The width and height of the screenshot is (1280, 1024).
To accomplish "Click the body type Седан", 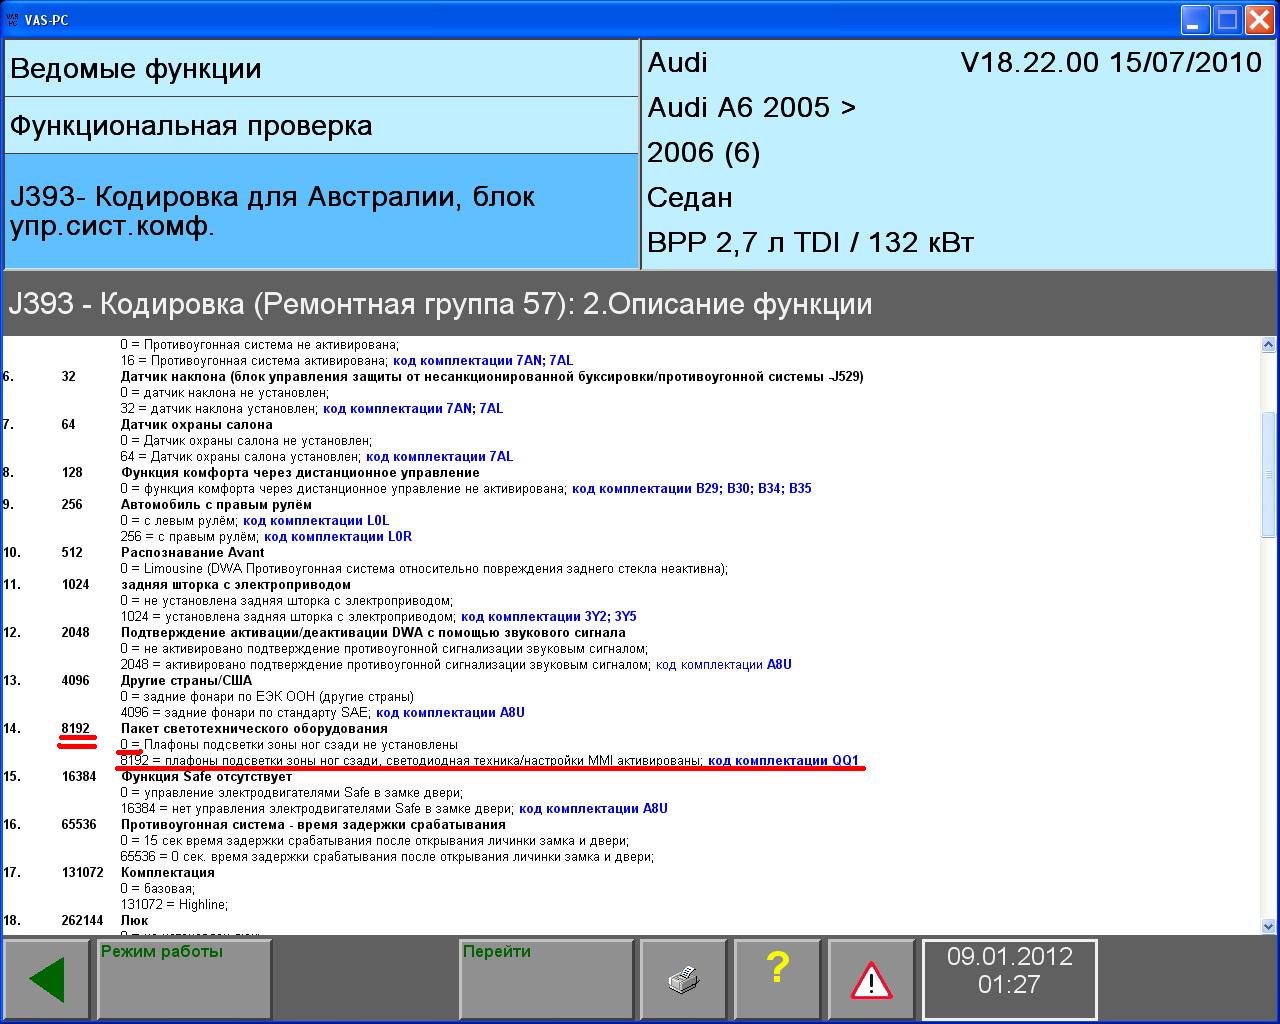I will (690, 198).
